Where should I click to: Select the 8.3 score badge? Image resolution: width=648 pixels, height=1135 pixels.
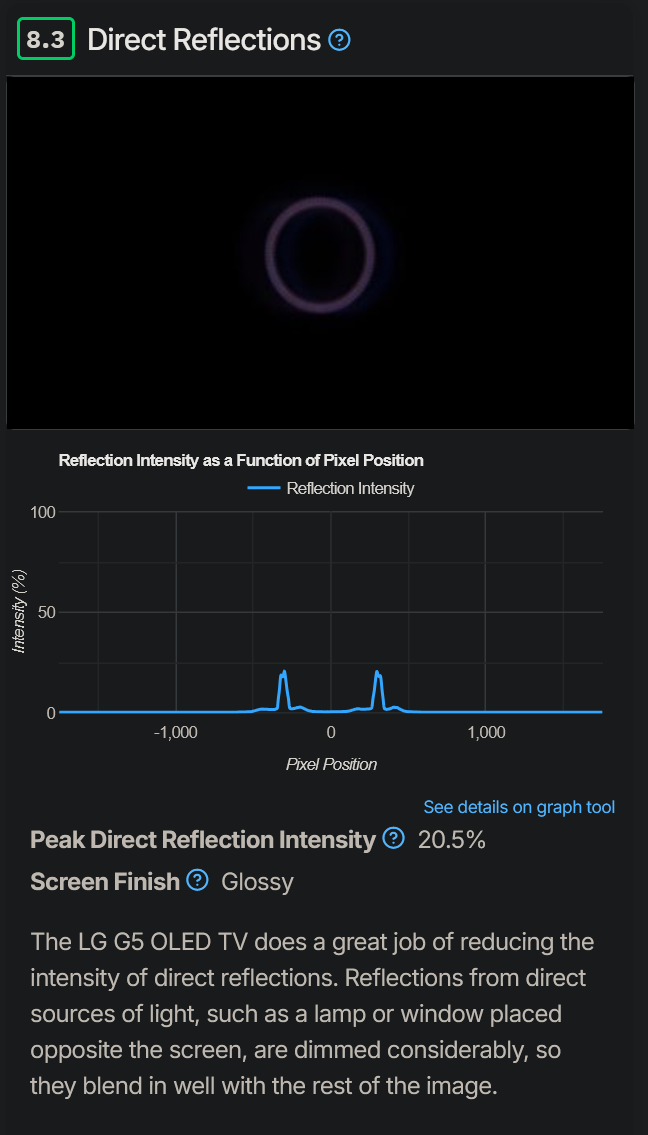(x=45, y=39)
